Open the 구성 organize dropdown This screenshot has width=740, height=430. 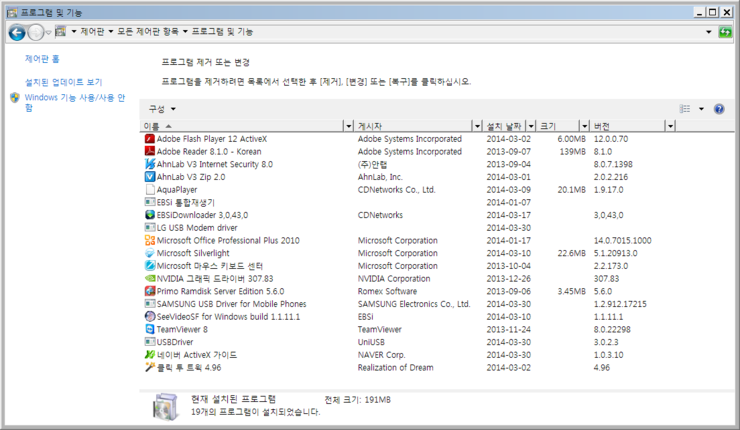pos(162,109)
